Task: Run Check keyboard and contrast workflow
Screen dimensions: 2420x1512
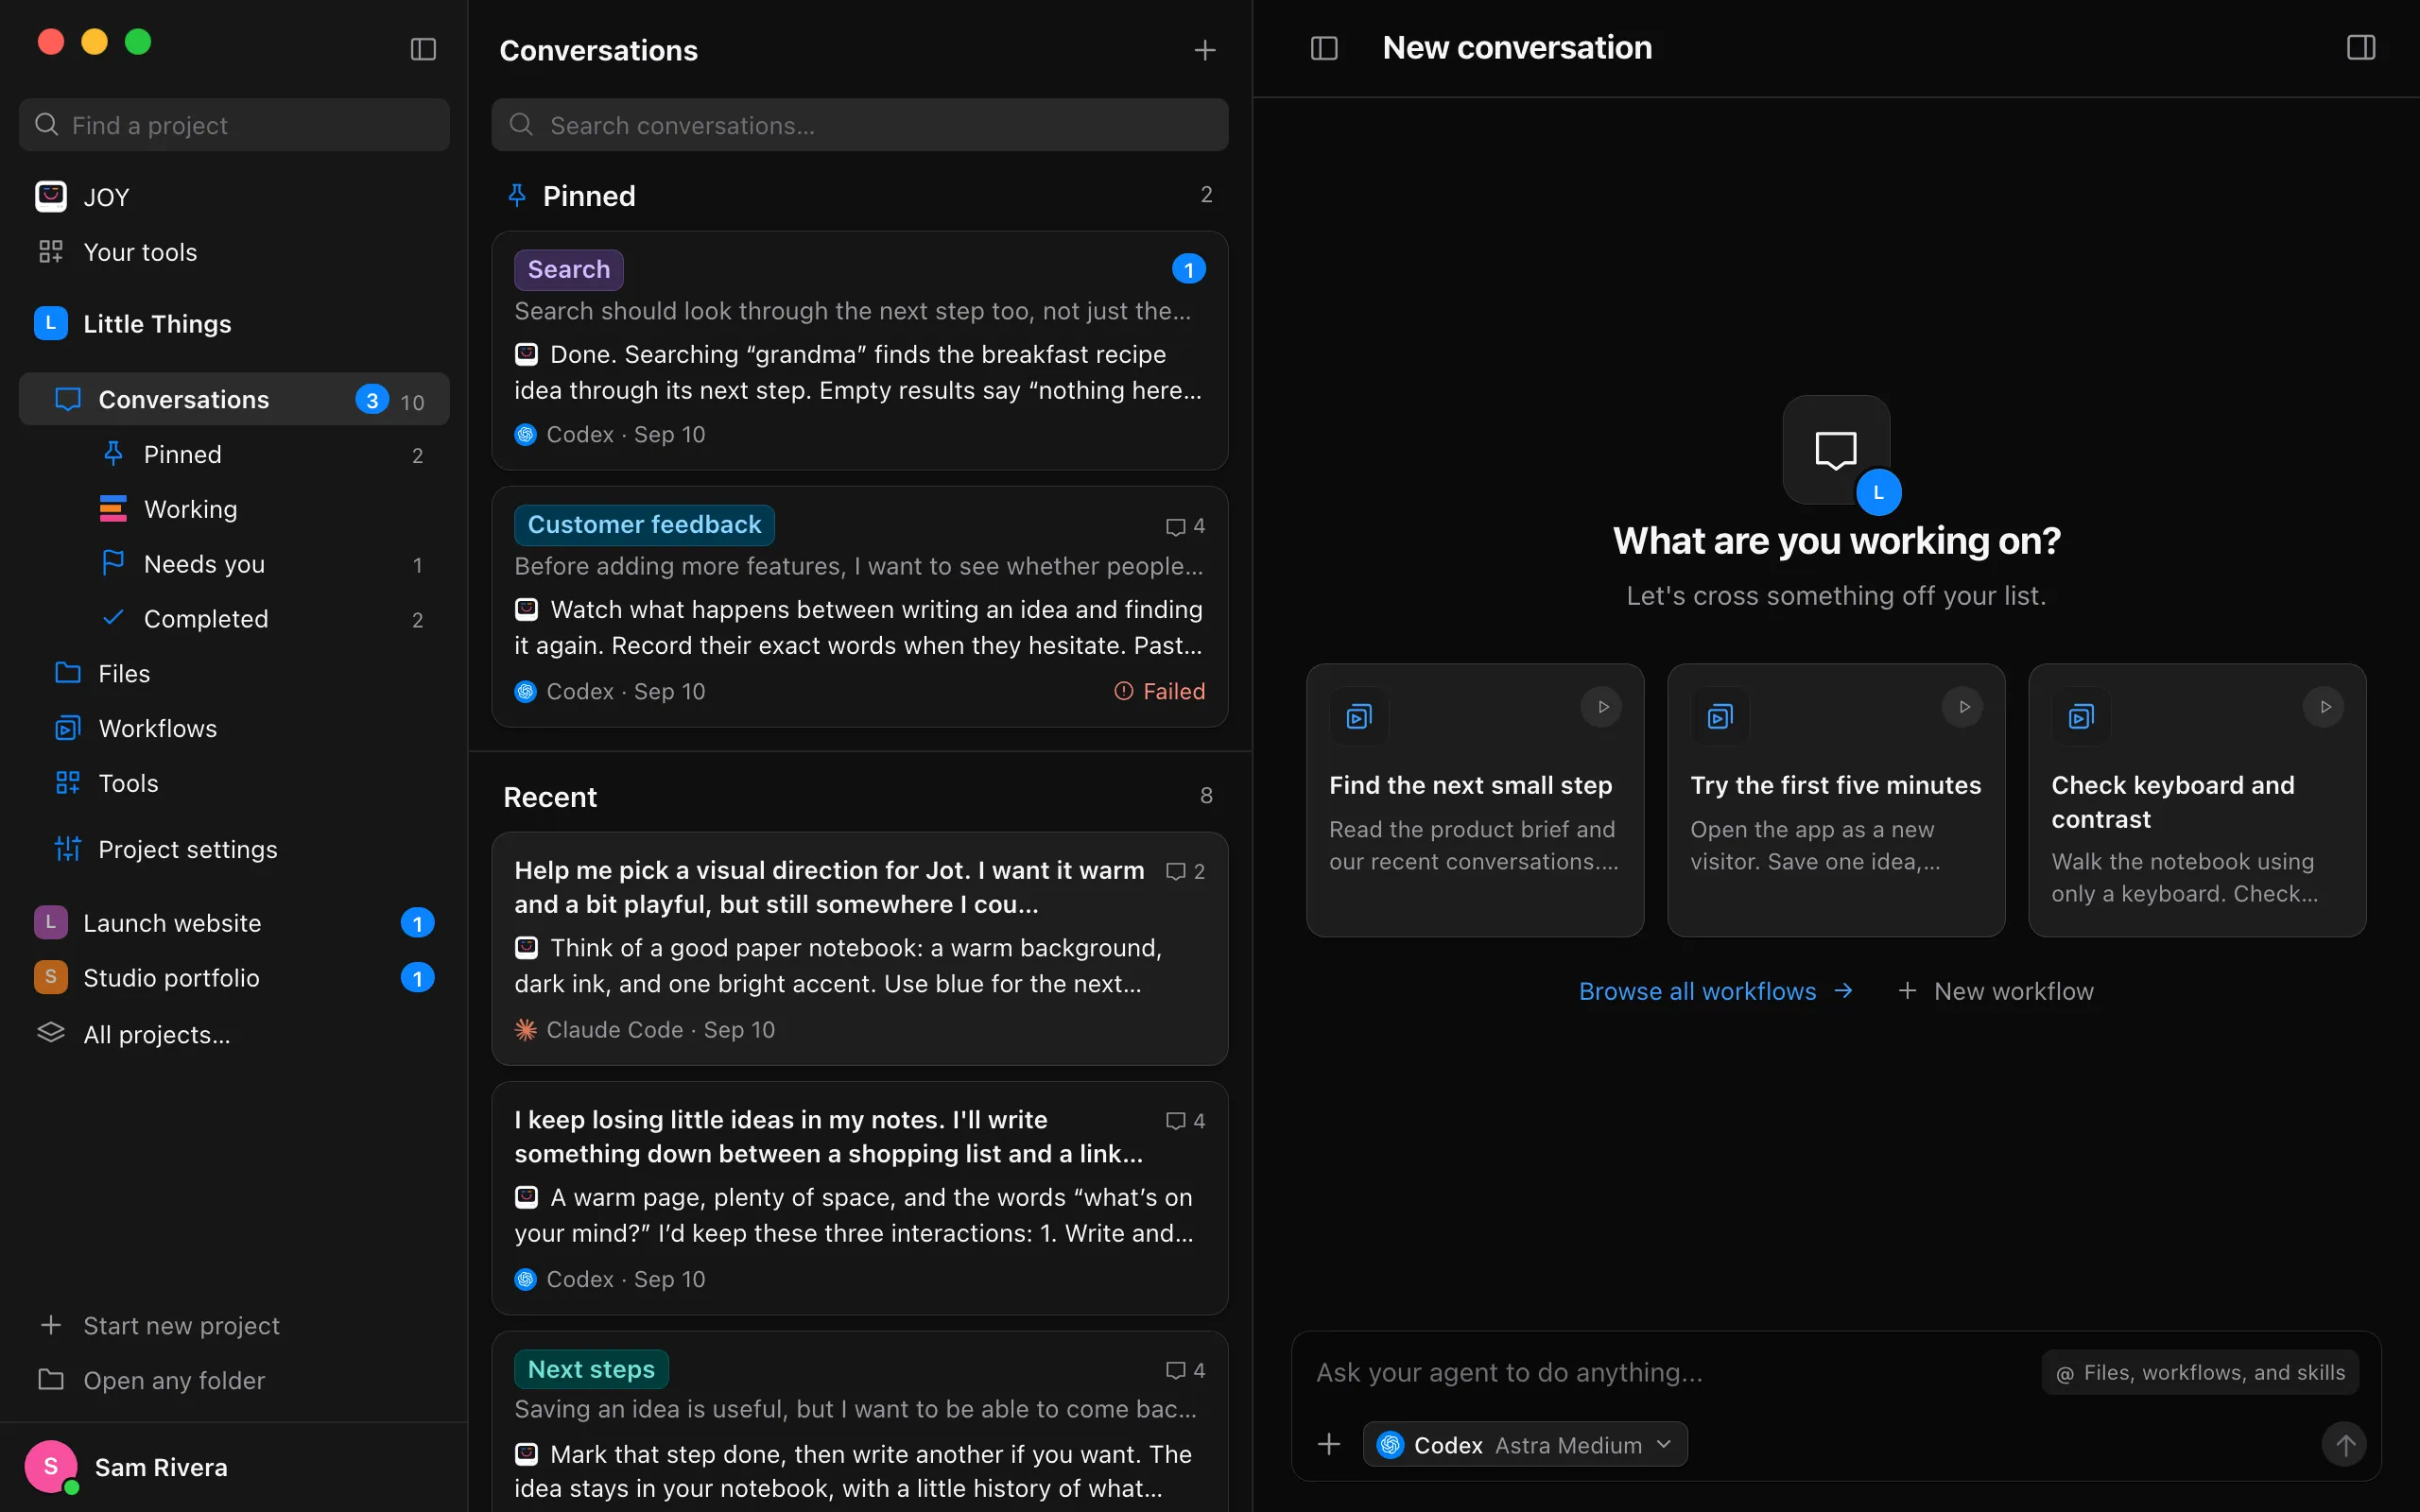Action: (2324, 707)
